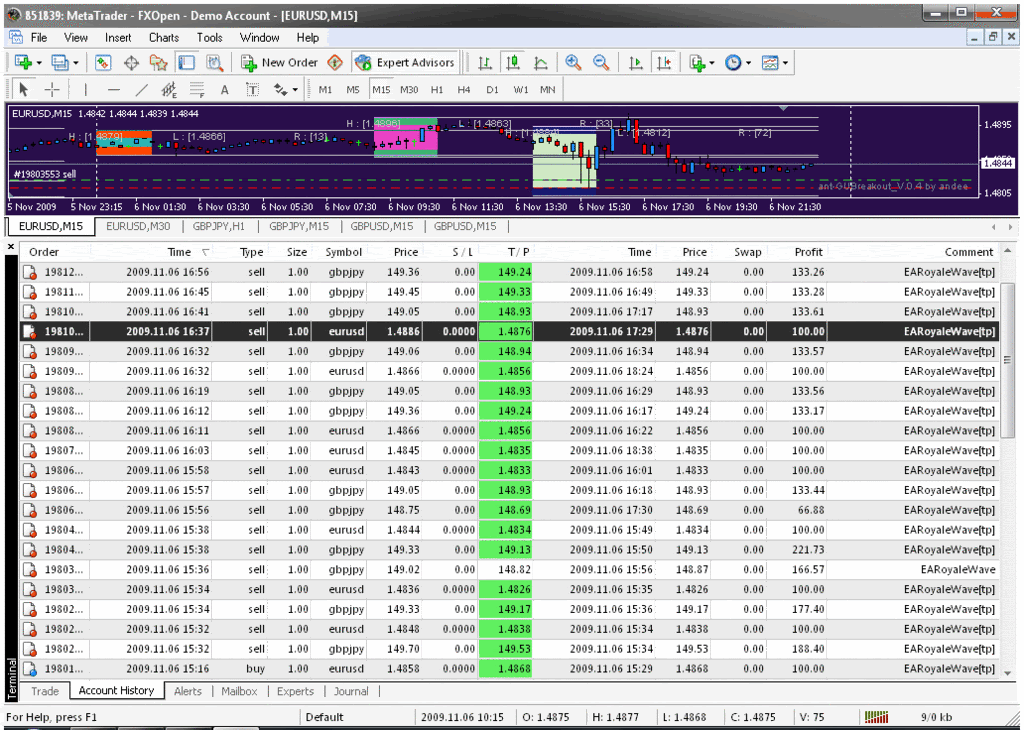This screenshot has height=730, width=1024.
Task: Expand the Templates dropdown arrow
Action: click(x=786, y=63)
